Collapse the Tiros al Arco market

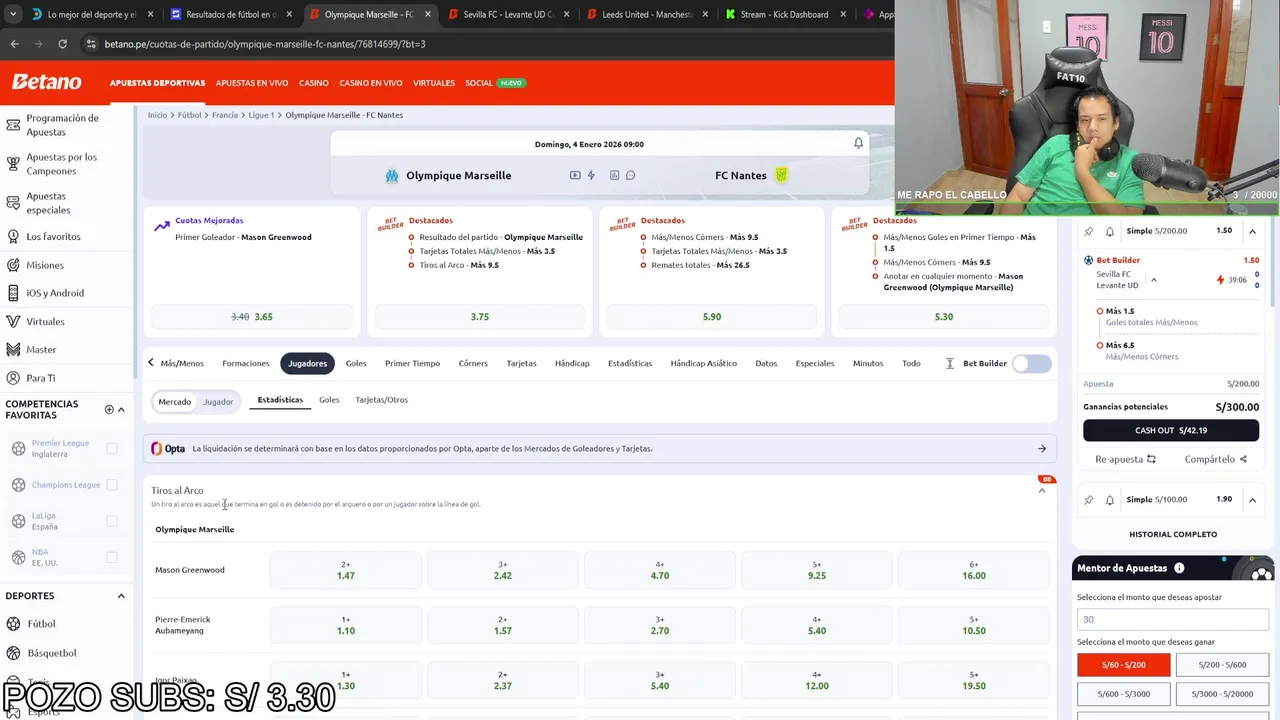(1042, 491)
